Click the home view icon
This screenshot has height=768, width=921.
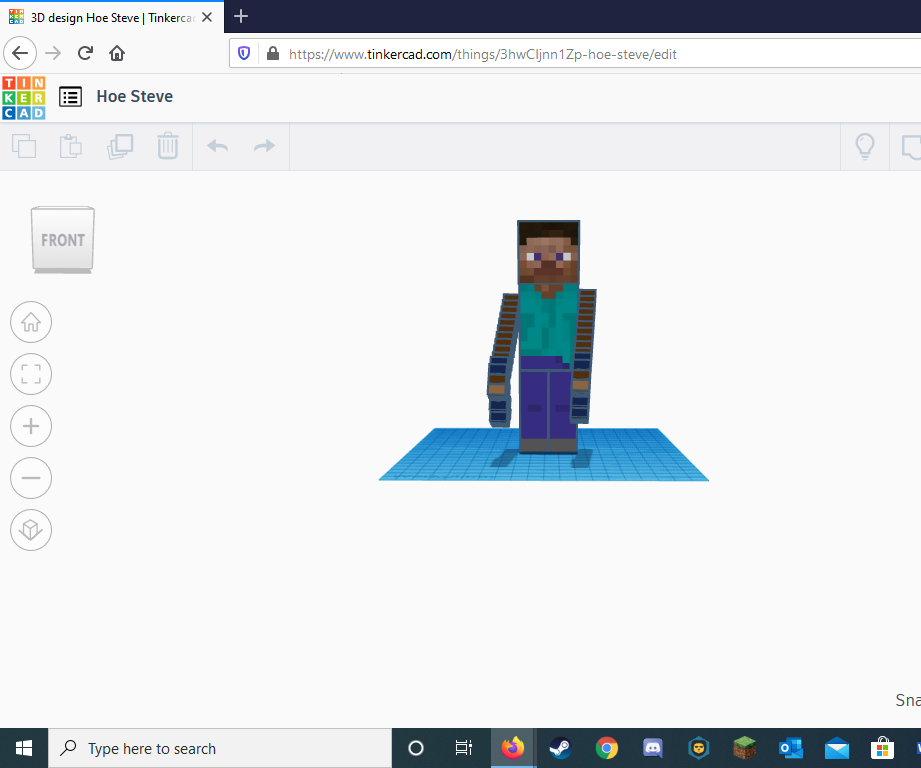(x=31, y=322)
